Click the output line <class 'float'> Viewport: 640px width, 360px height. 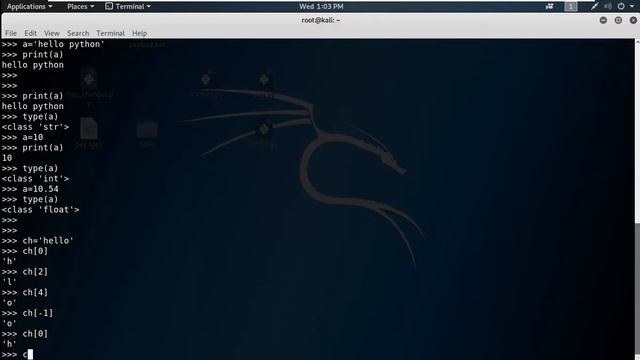[x=40, y=210]
